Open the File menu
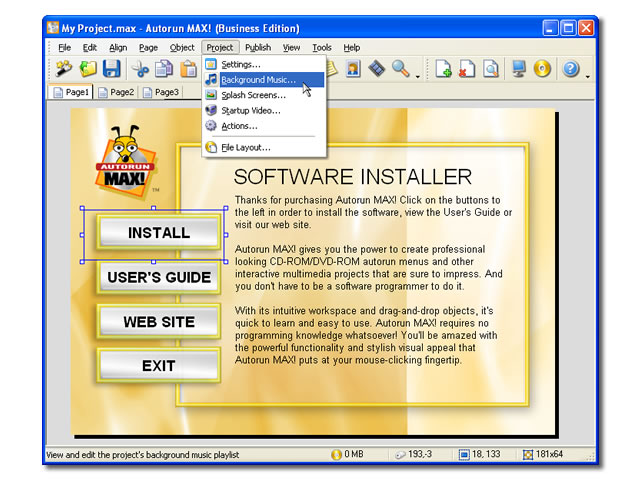 [x=64, y=48]
